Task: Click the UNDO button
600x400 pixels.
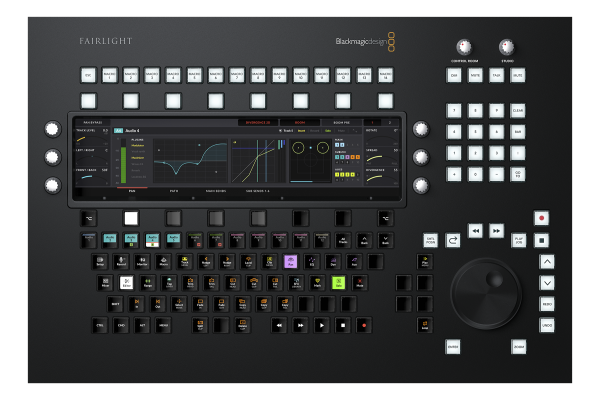Action: click(547, 325)
